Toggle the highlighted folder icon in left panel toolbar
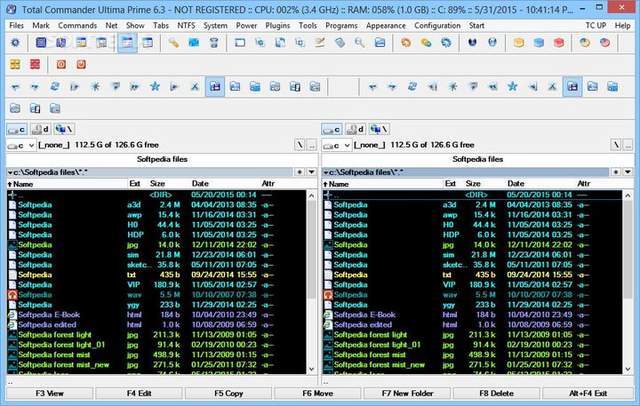This screenshot has height=406, width=640. (x=215, y=87)
